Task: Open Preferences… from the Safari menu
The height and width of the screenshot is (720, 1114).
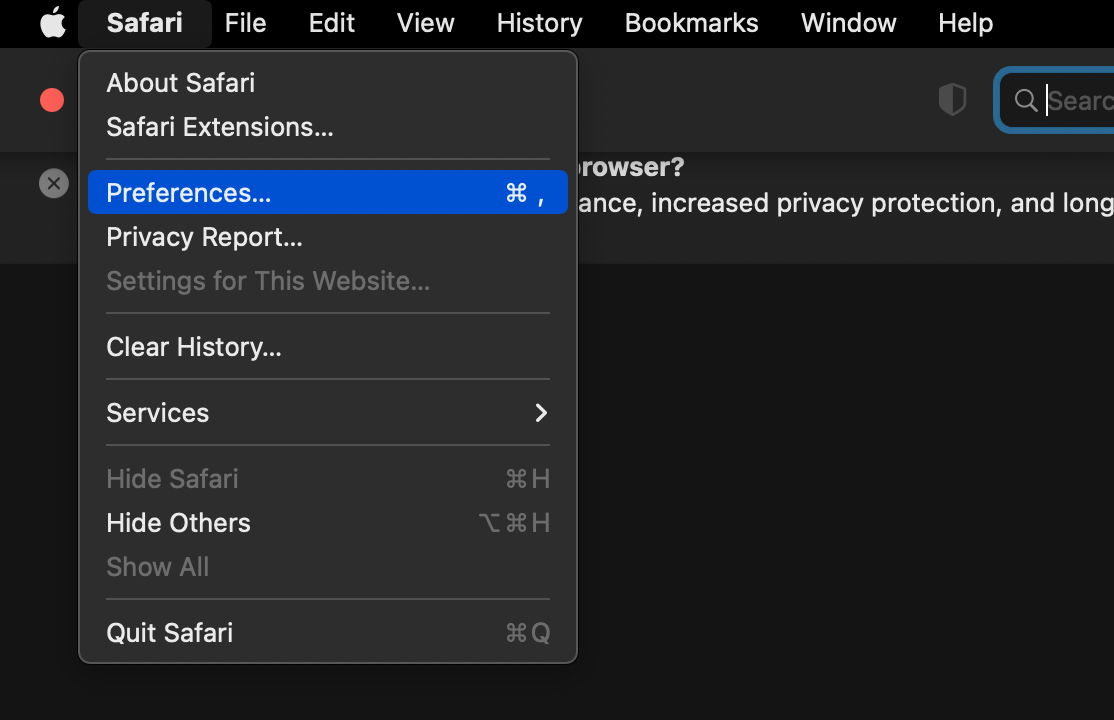Action: click(x=328, y=192)
